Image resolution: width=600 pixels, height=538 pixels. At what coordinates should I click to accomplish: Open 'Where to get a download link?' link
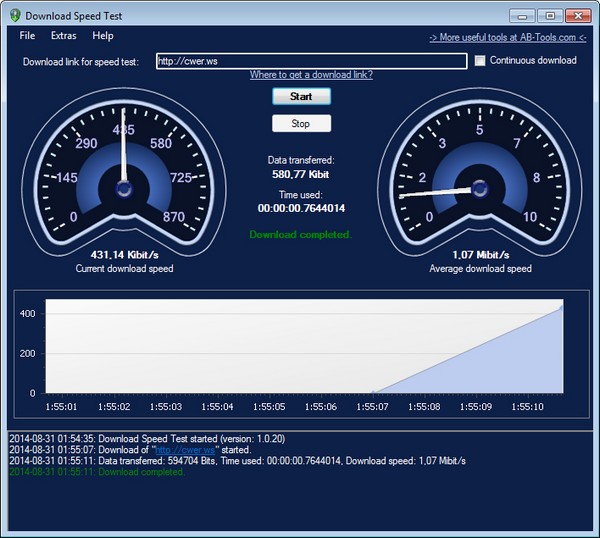pos(311,75)
